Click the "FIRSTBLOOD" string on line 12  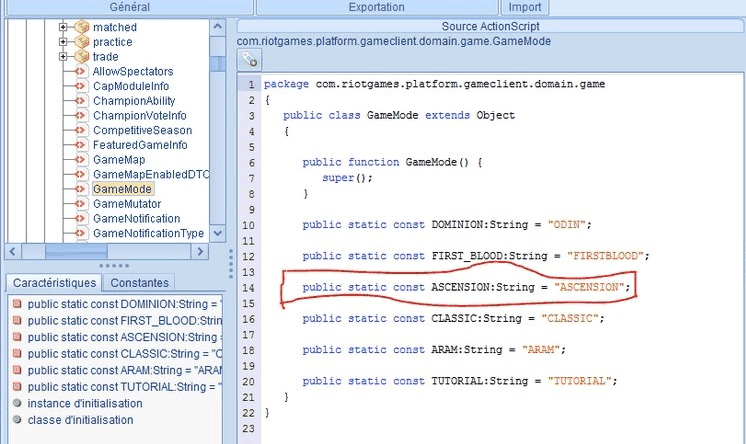pos(605,256)
